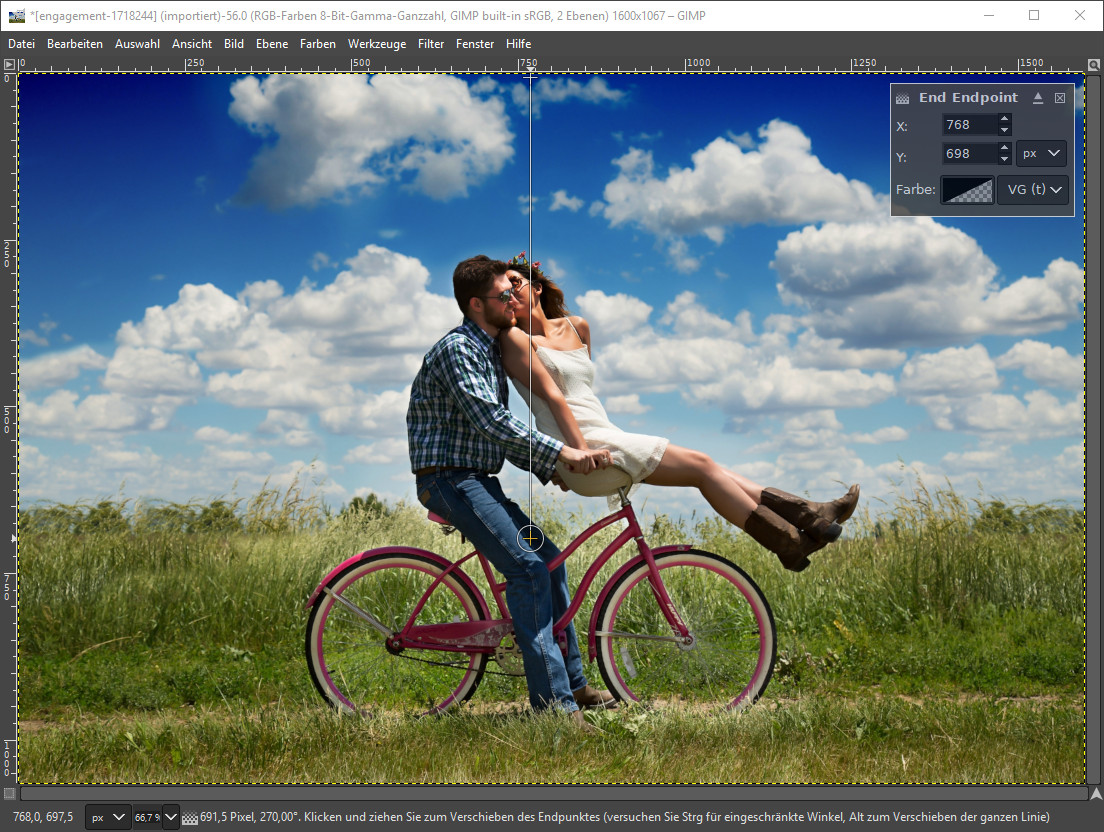Increase the X coordinate value
Image resolution: width=1104 pixels, height=832 pixels.
coord(1005,120)
